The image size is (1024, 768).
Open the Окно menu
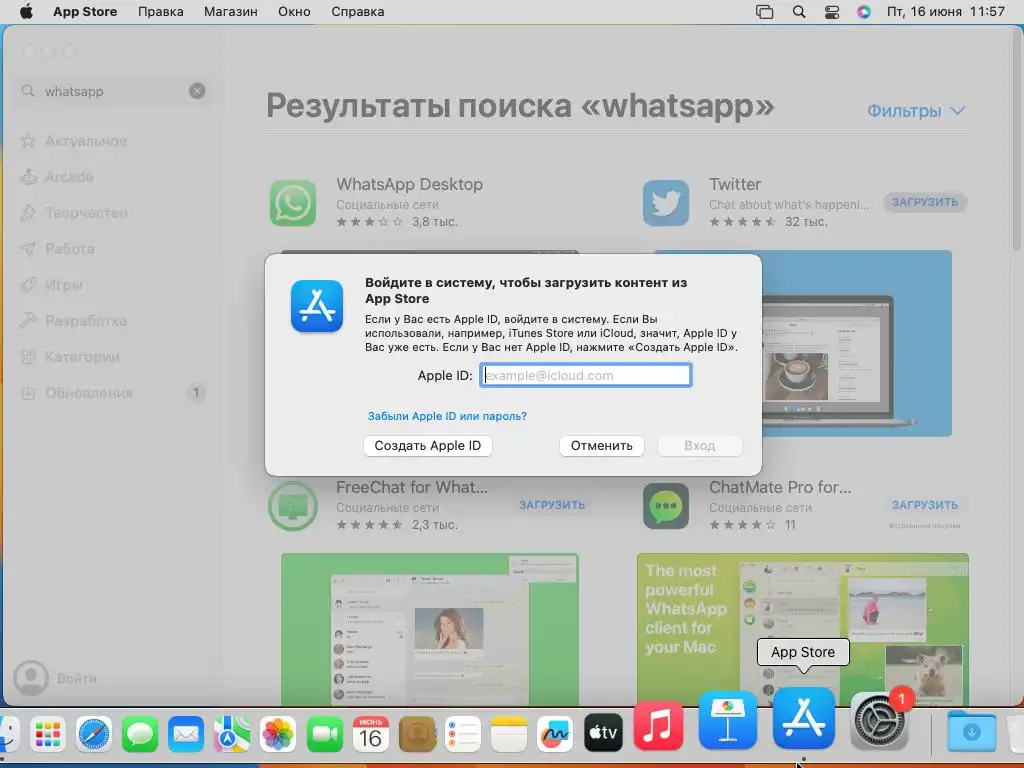point(294,11)
